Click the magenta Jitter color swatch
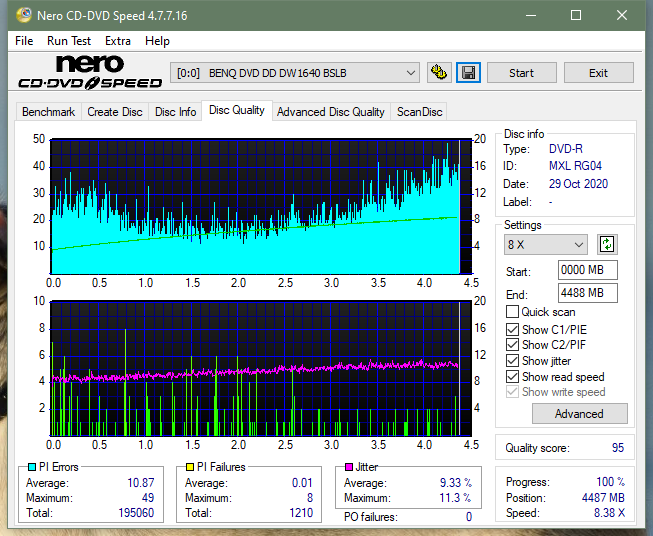The width and height of the screenshot is (653, 536). (x=349, y=467)
